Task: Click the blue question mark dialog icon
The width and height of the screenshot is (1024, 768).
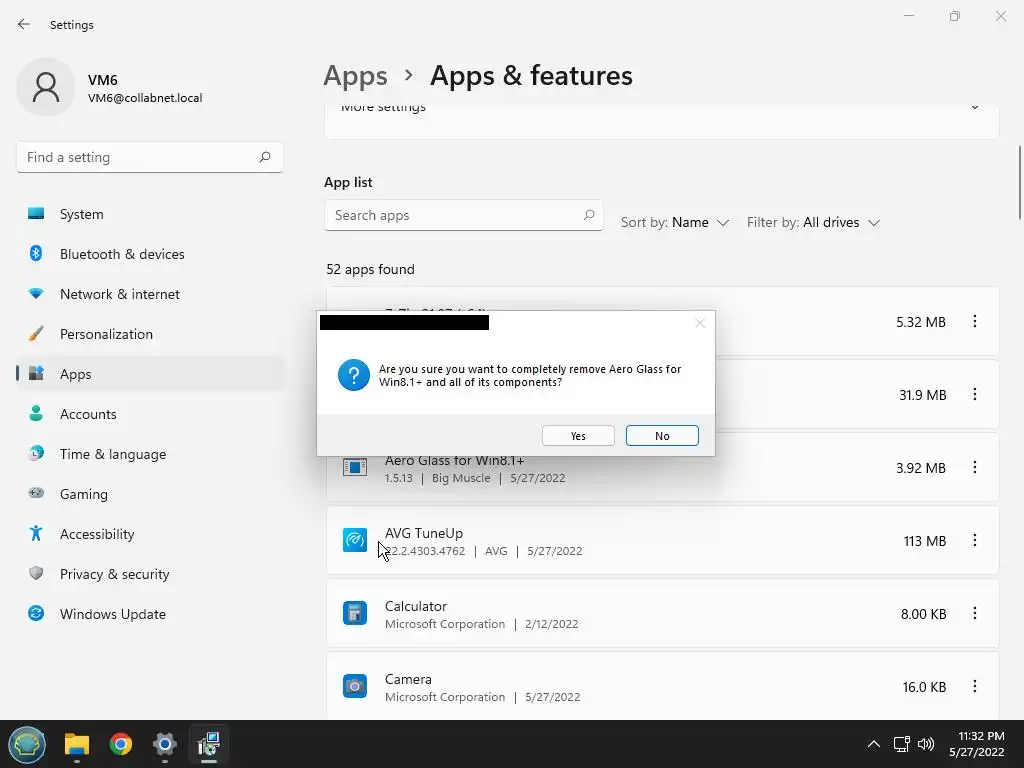Action: click(x=354, y=375)
